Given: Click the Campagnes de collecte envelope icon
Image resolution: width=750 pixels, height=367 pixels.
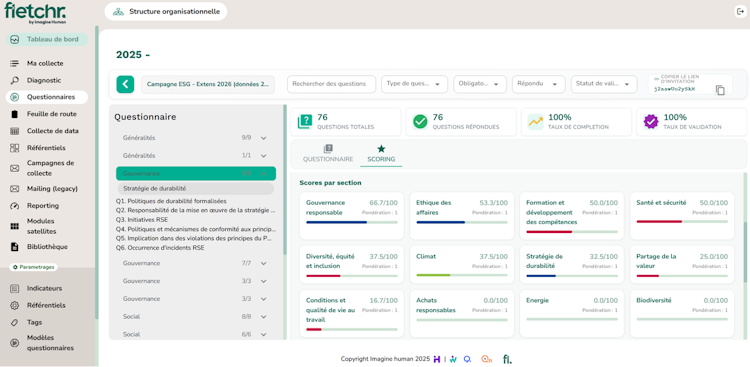Looking at the screenshot, I should tap(15, 168).
